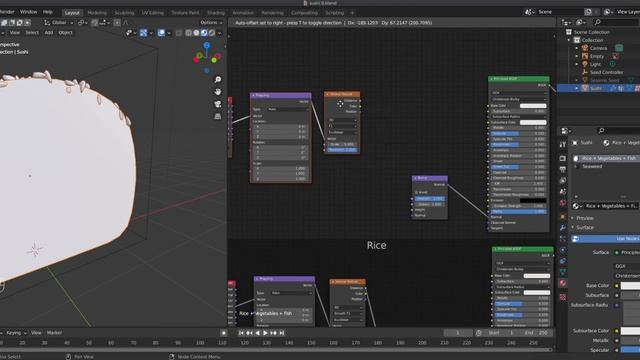Open gizmo options dropdown arrow
This screenshot has height=360, width=640.
pyautogui.click(x=151, y=33)
